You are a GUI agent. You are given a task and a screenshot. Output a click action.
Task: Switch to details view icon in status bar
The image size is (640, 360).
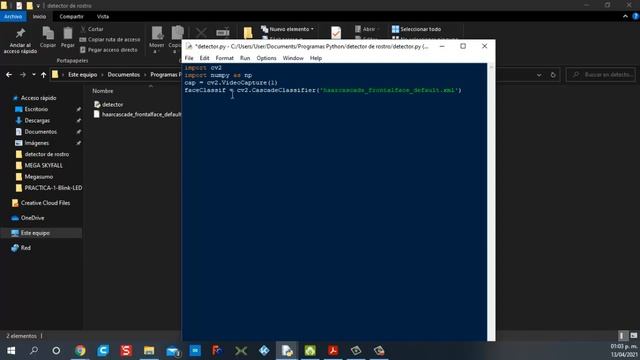click(622, 336)
